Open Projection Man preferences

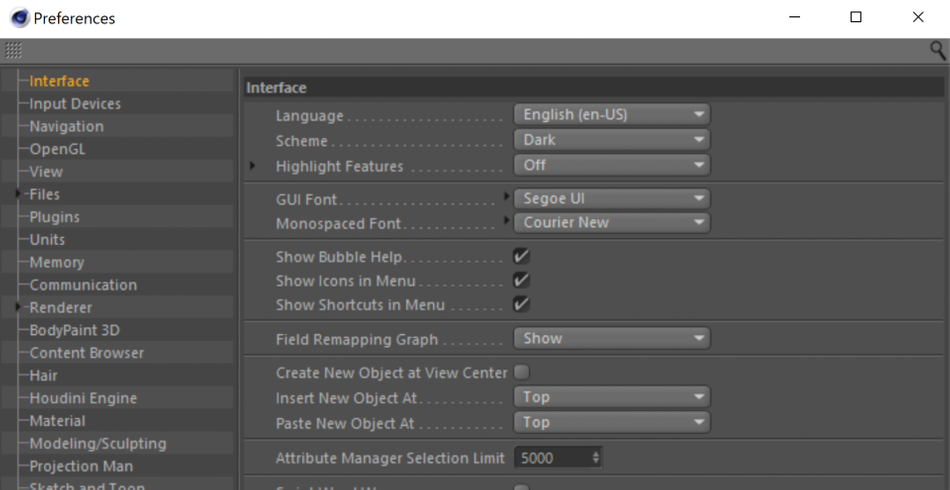pos(81,466)
